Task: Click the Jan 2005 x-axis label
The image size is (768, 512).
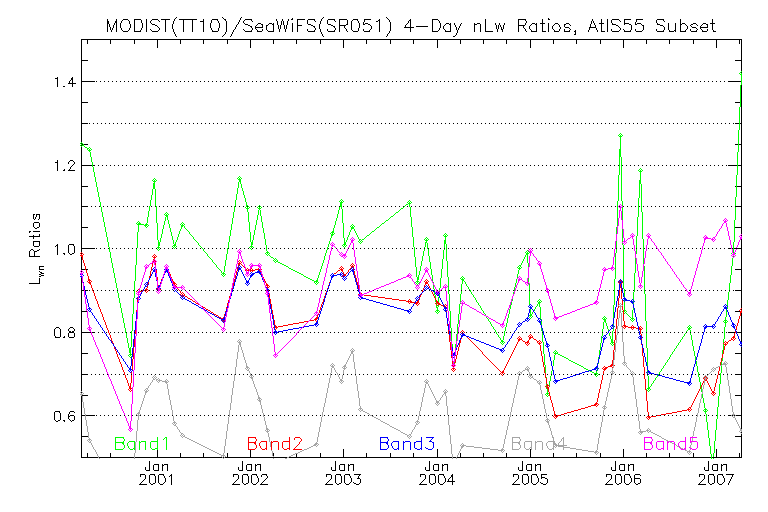Action: 529,473
